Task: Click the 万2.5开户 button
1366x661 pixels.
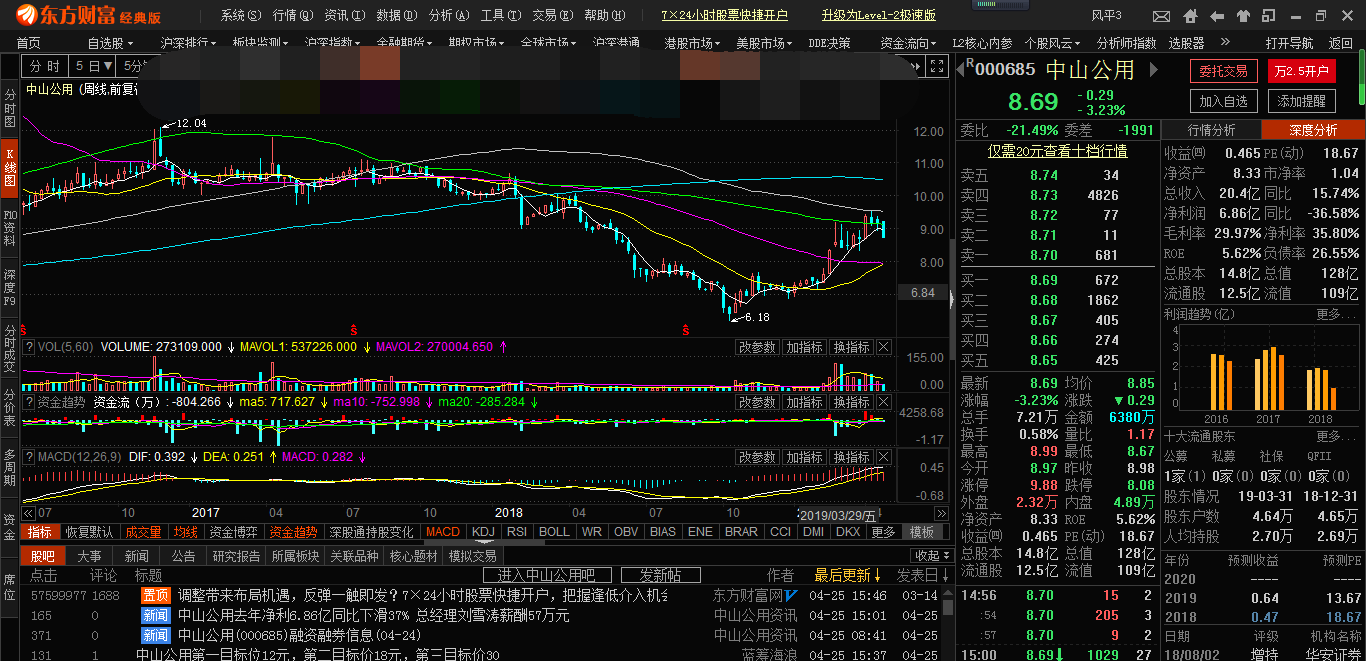Action: tap(1302, 71)
